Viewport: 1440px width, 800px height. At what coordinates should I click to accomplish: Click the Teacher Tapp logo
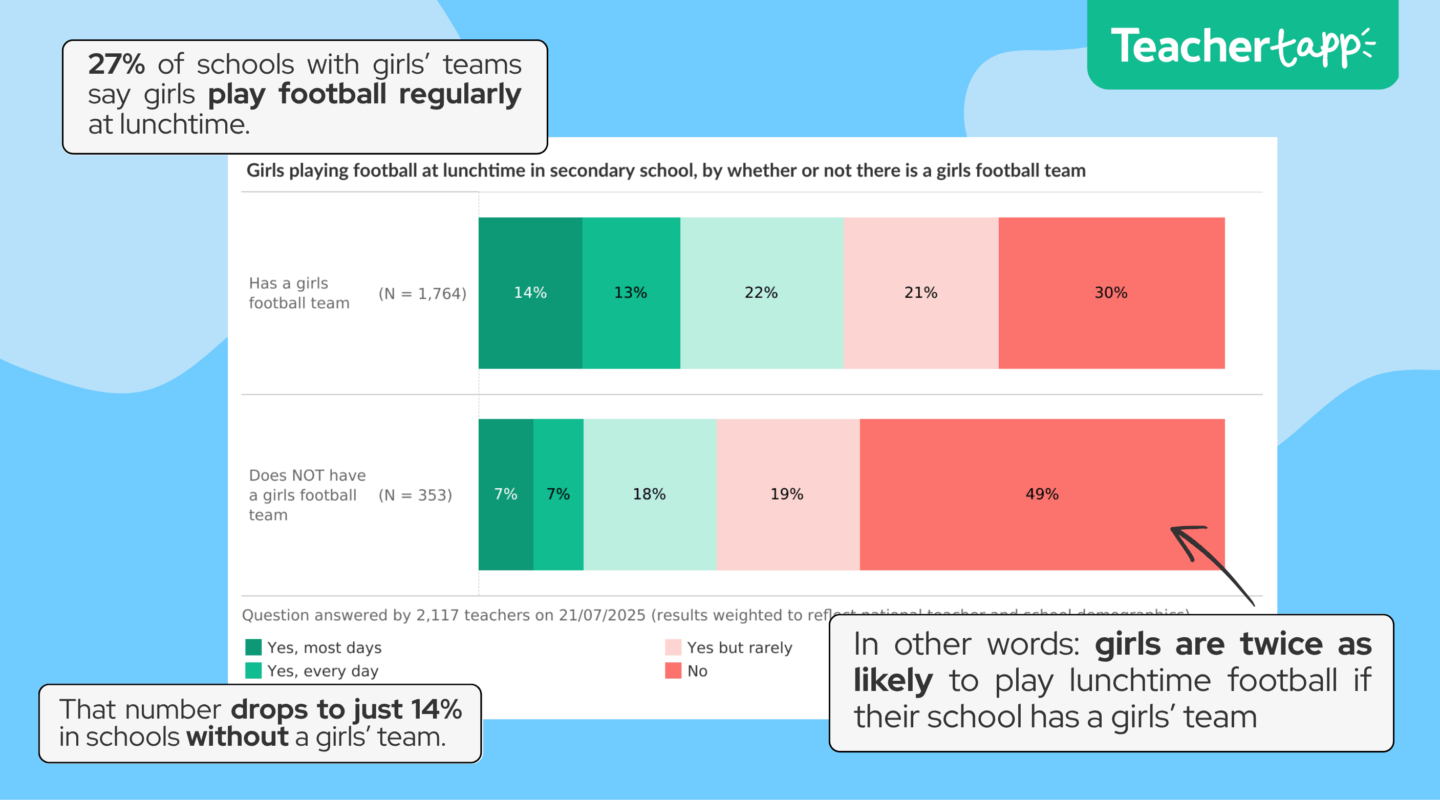(x=1242, y=46)
